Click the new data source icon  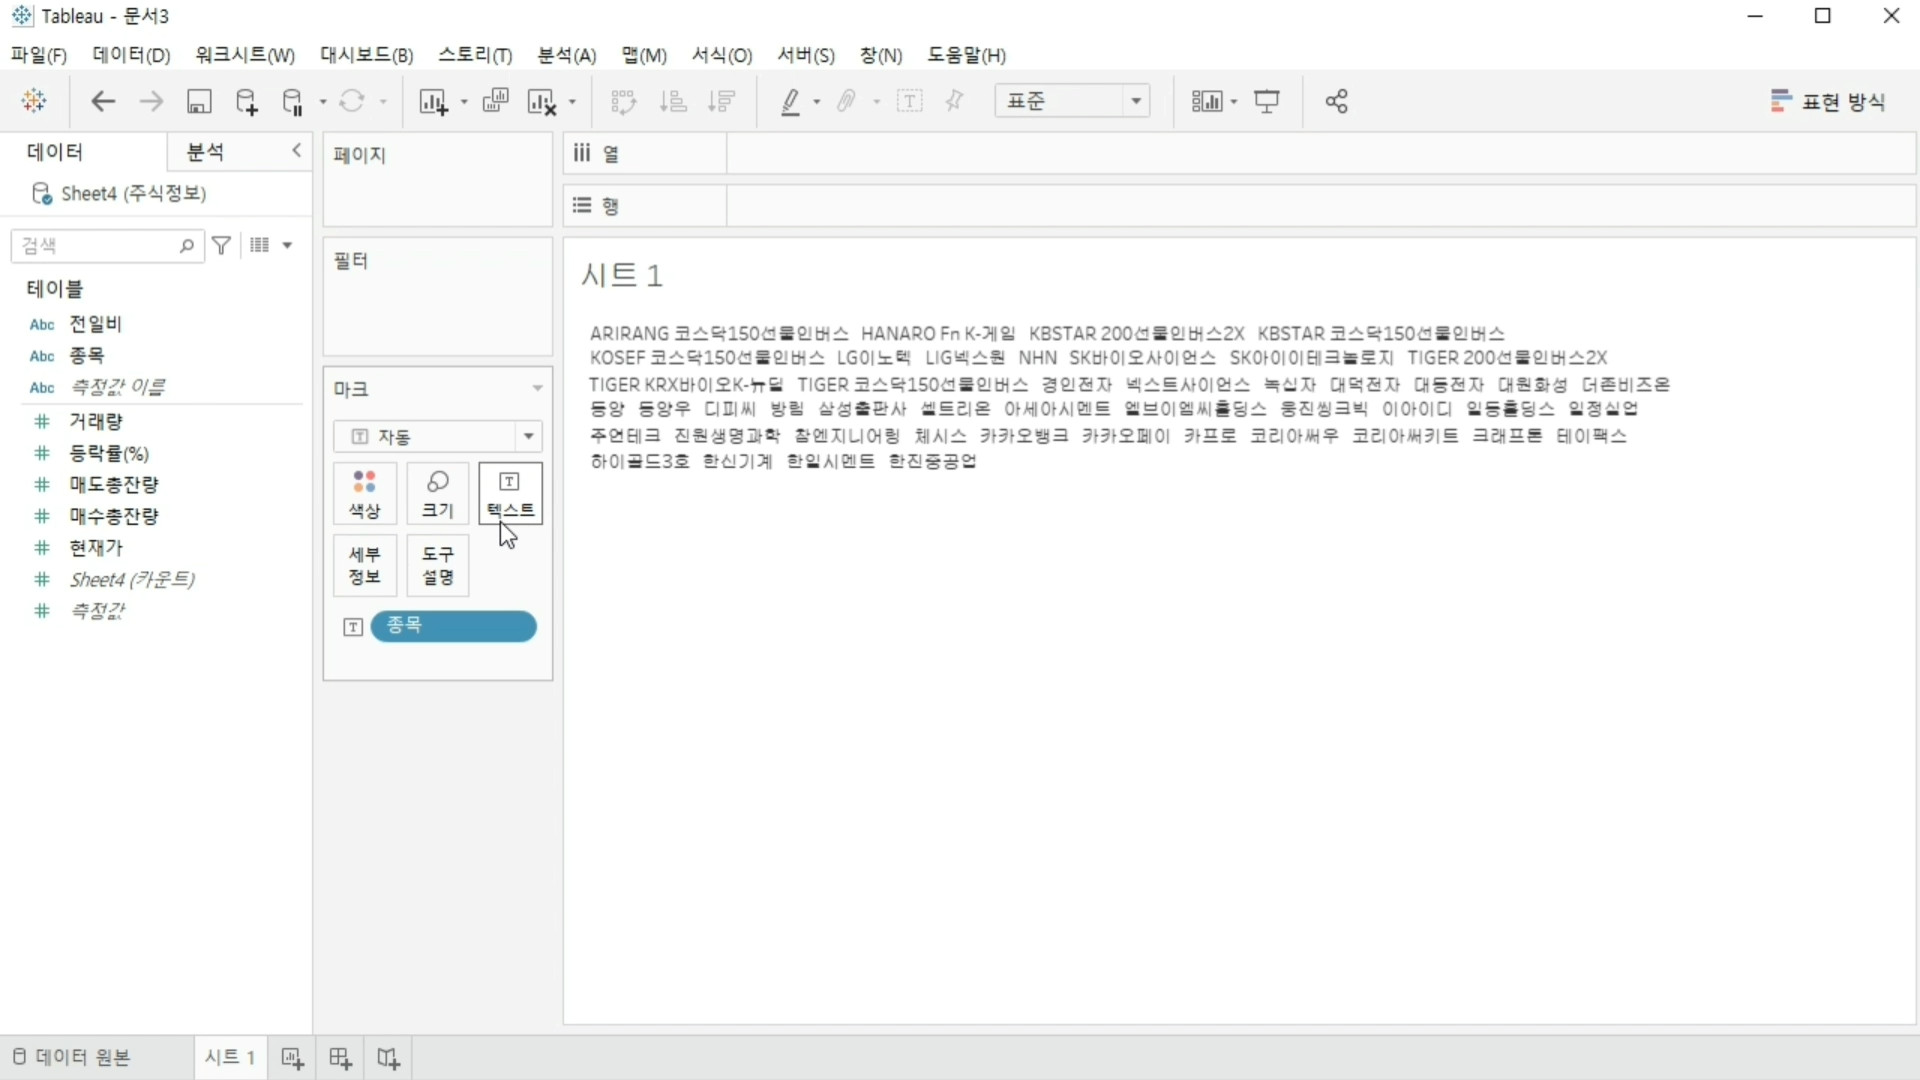246,102
